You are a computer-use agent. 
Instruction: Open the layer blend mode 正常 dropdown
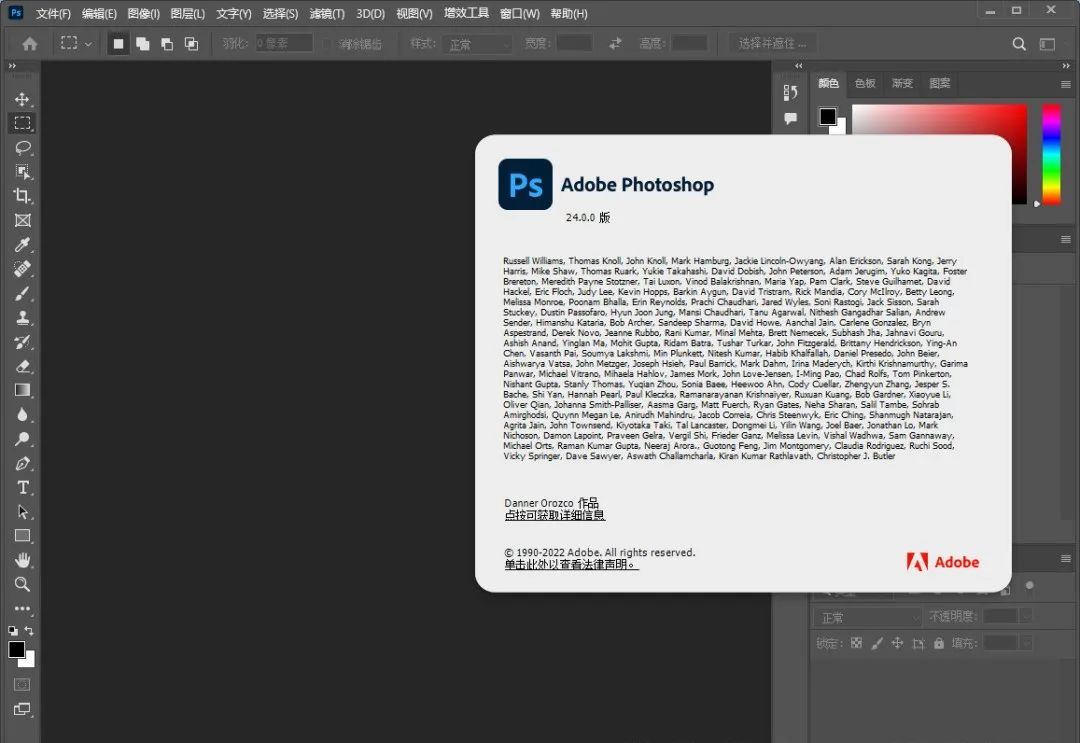pos(868,617)
